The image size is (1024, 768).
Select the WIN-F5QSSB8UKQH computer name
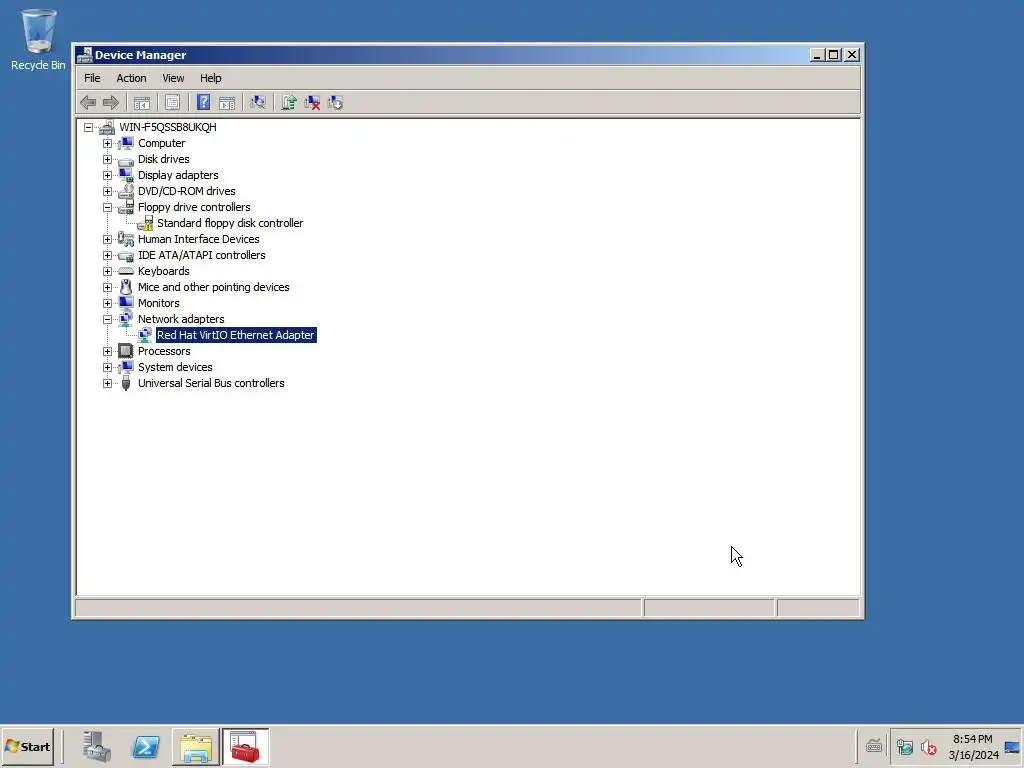(x=168, y=127)
